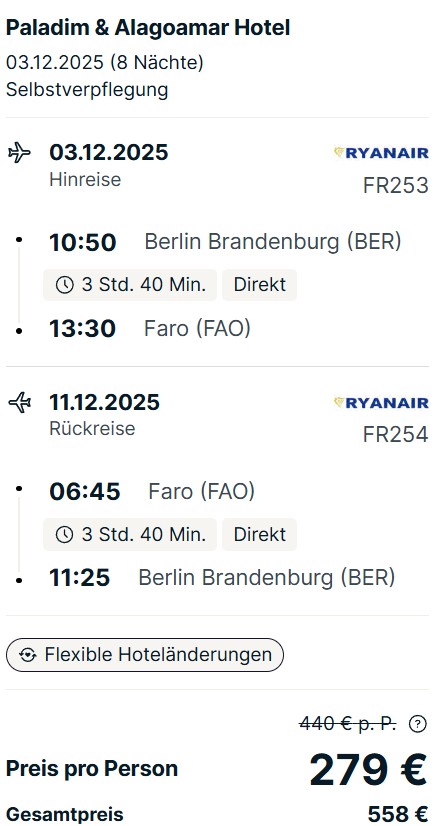Click the refresh icon in Flexible Hoteländerungen
This screenshot has height=826, width=442.
pyautogui.click(x=27, y=655)
